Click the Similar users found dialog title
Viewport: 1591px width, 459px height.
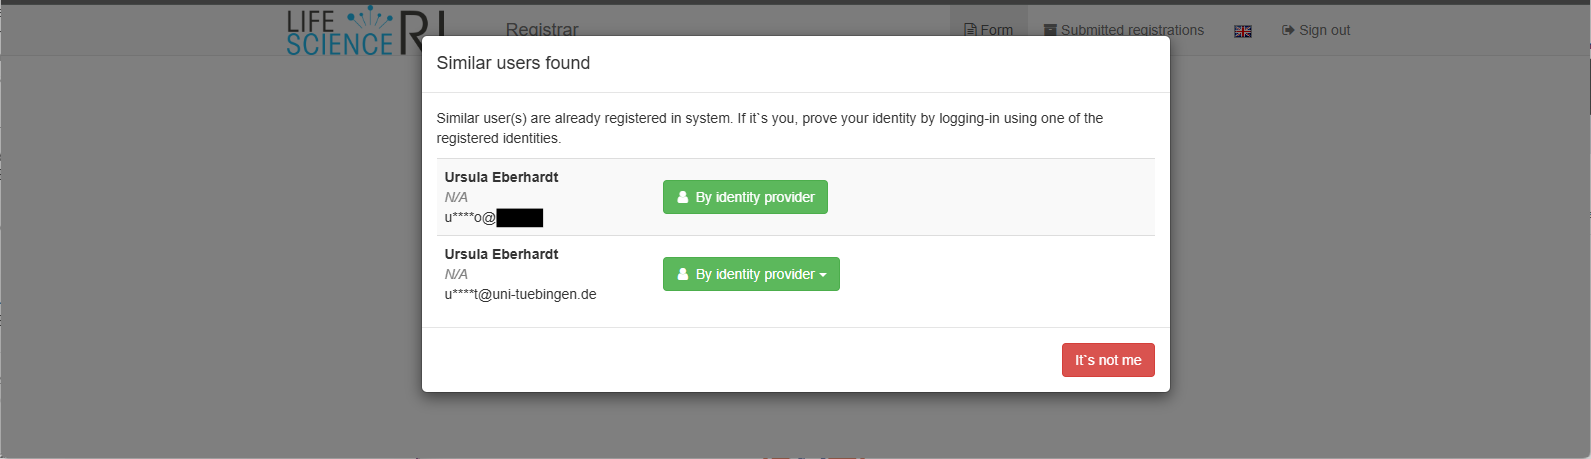coord(513,63)
